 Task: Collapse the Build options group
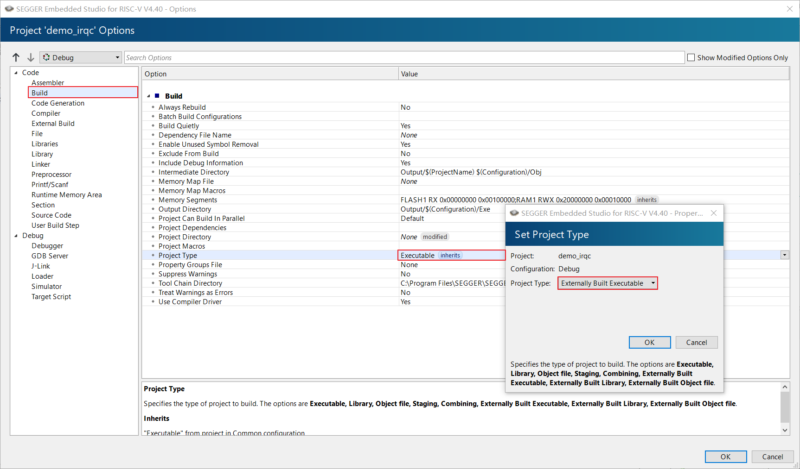[x=147, y=95]
